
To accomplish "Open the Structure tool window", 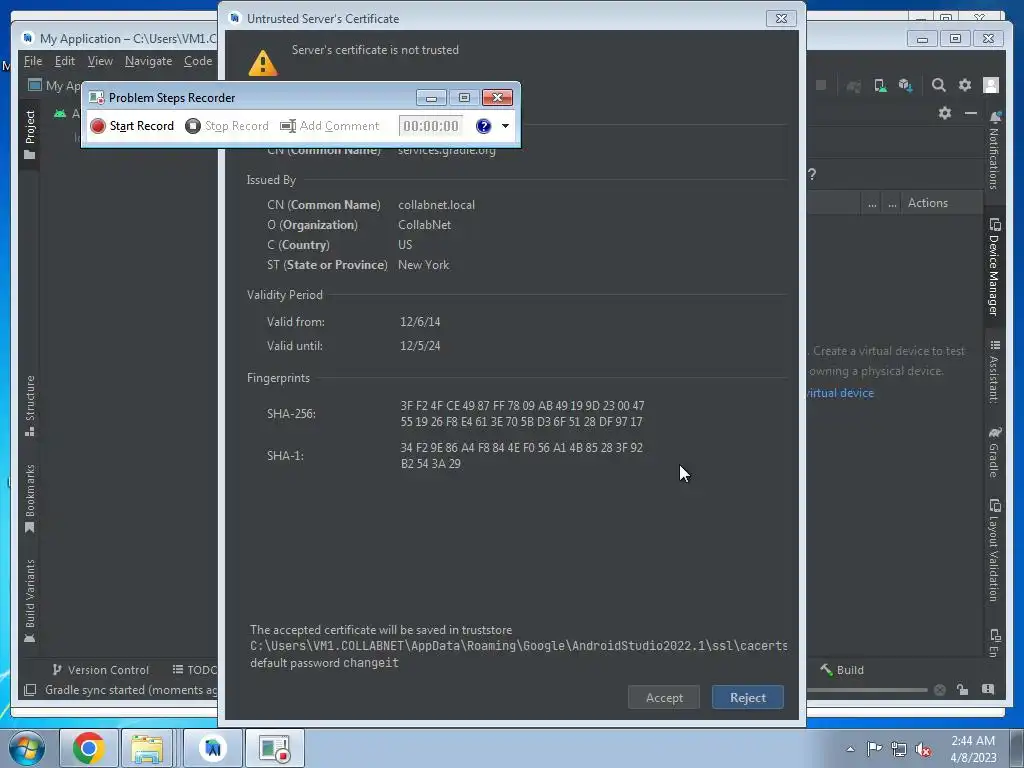I will (x=29, y=405).
